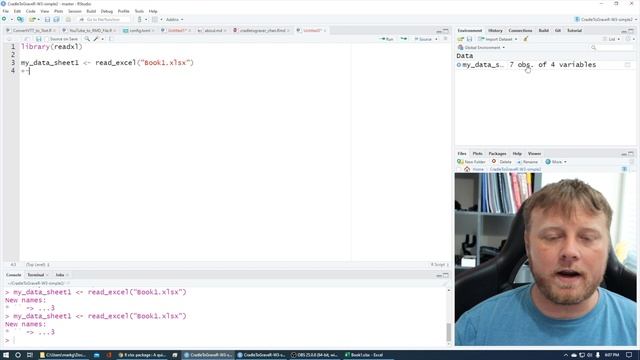The image size is (640, 360).
Task: Toggle the Source on Save checkbox
Action: coord(47,39)
